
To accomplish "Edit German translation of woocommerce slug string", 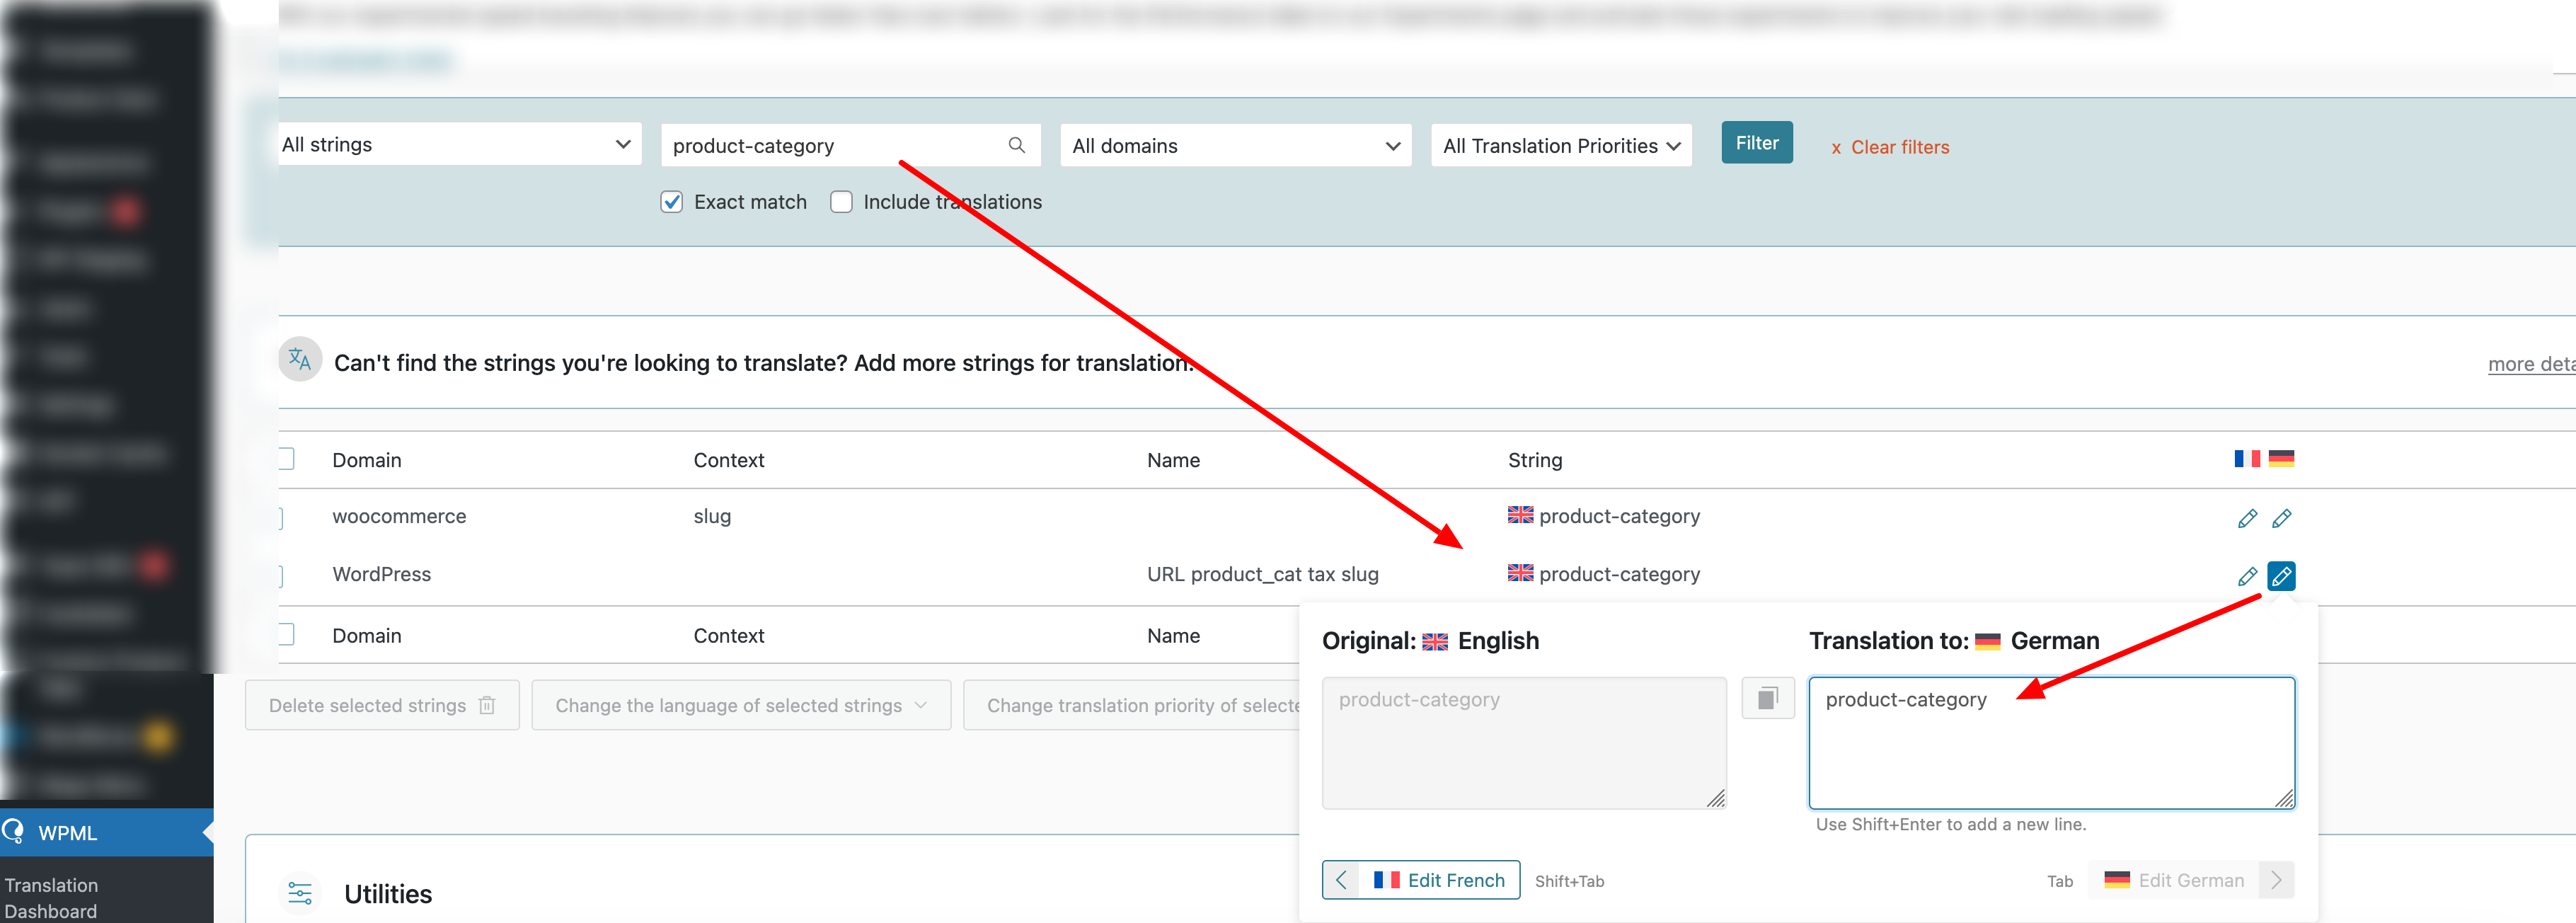I will pyautogui.click(x=2281, y=518).
